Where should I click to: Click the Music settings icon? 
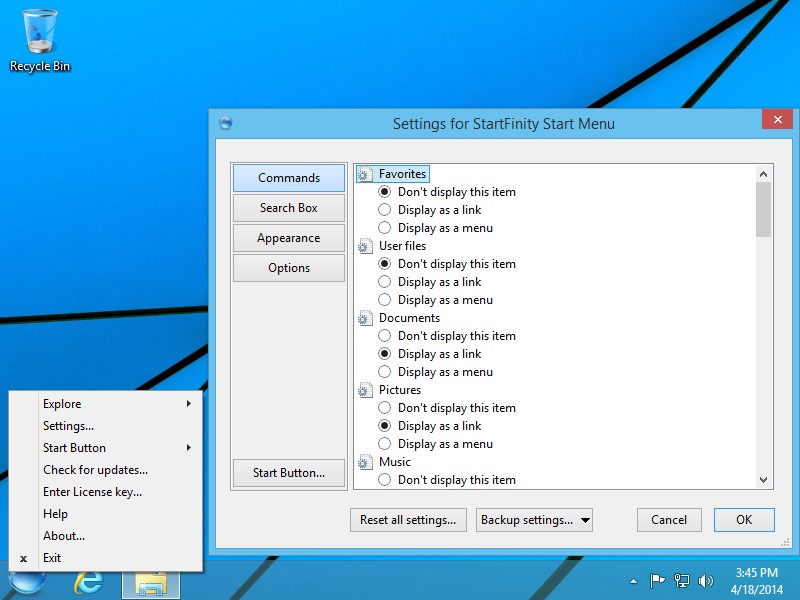365,462
